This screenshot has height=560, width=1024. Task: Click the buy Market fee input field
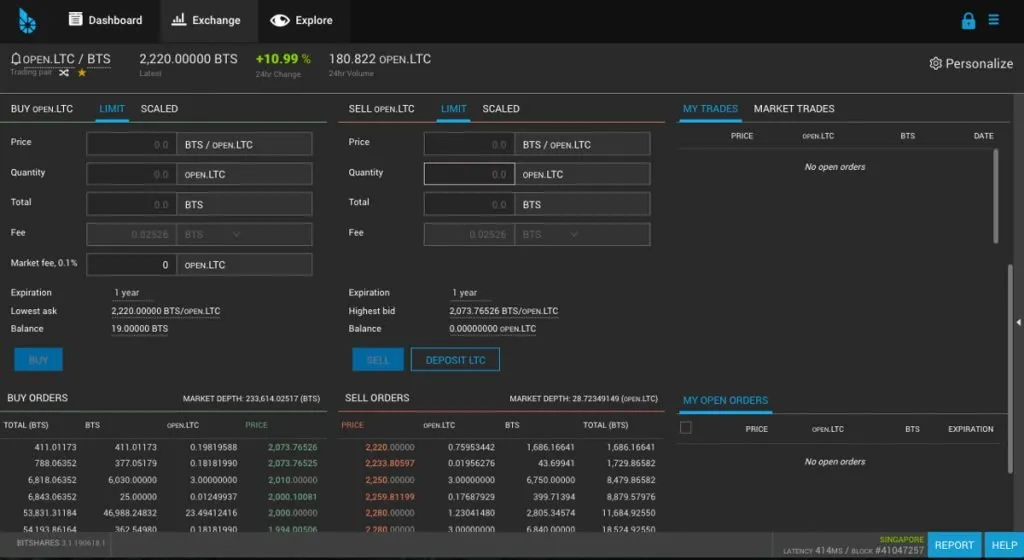pos(131,264)
